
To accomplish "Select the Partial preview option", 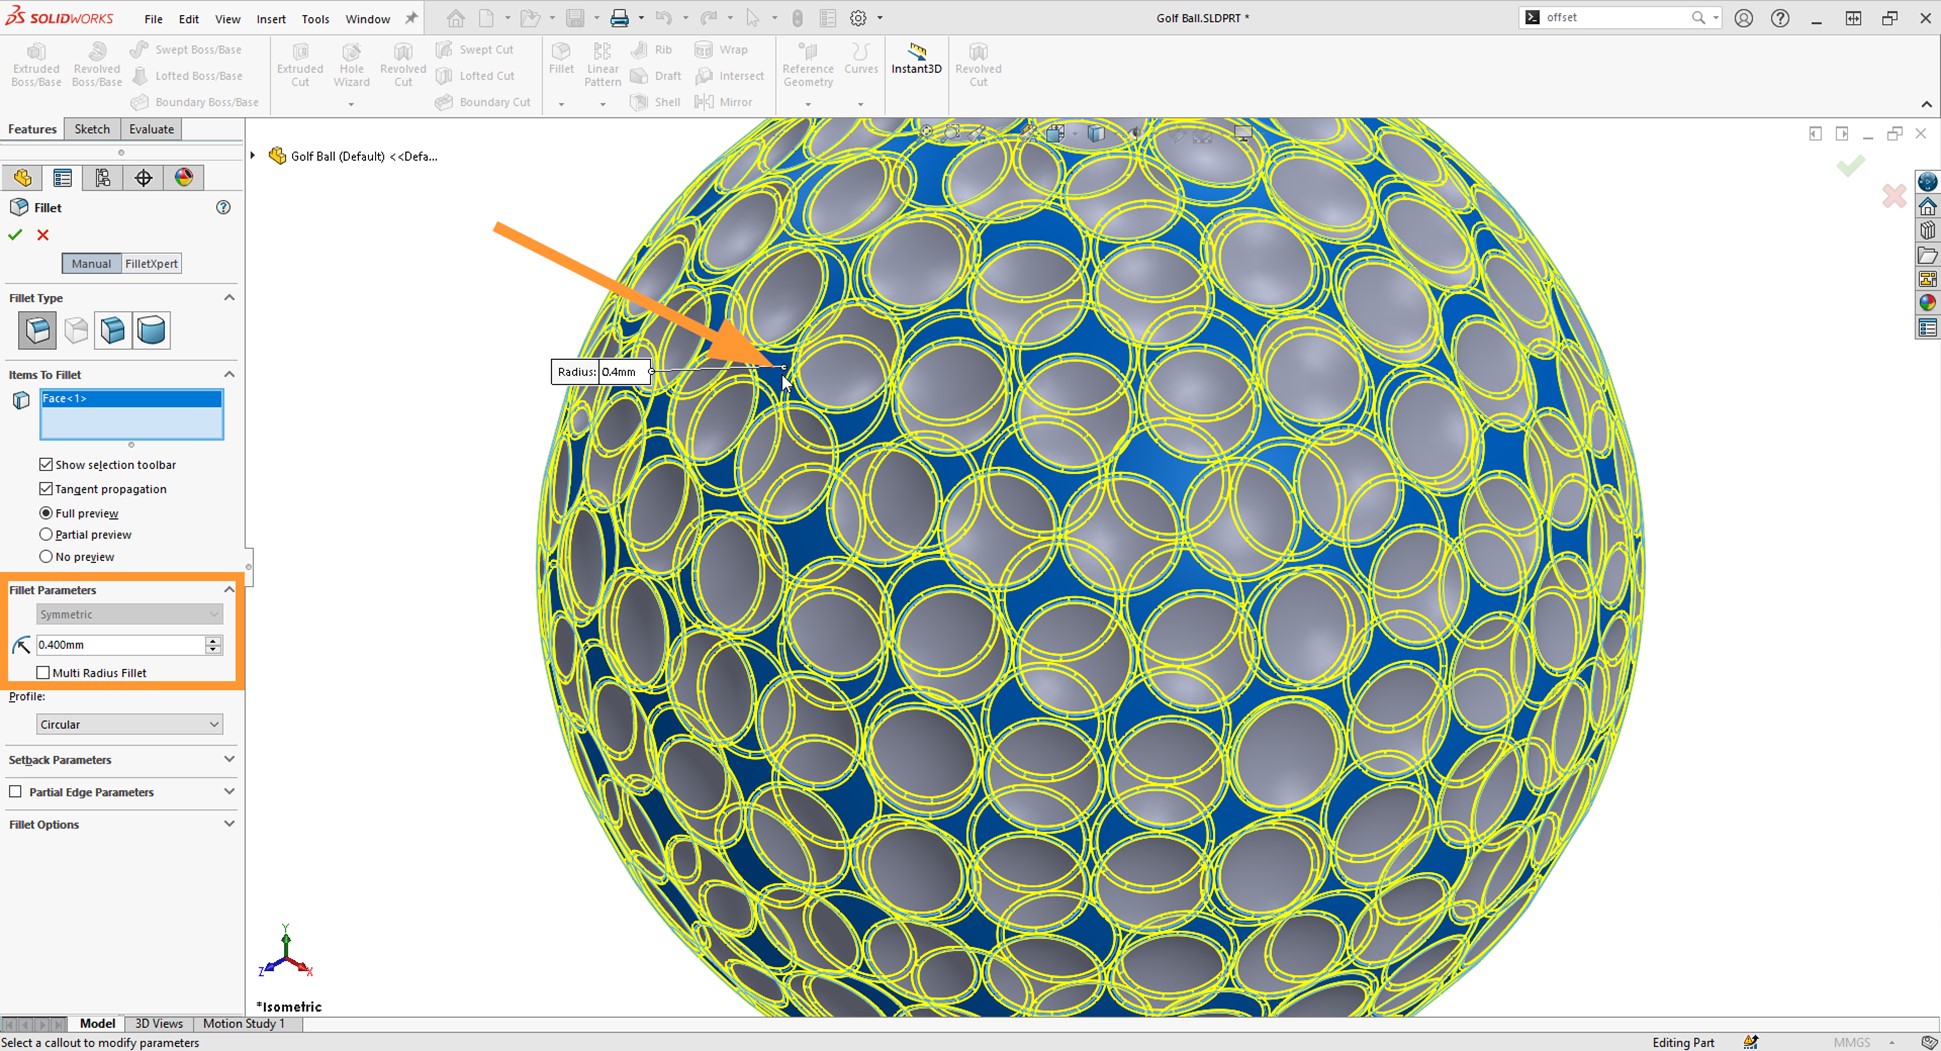I will 46,534.
